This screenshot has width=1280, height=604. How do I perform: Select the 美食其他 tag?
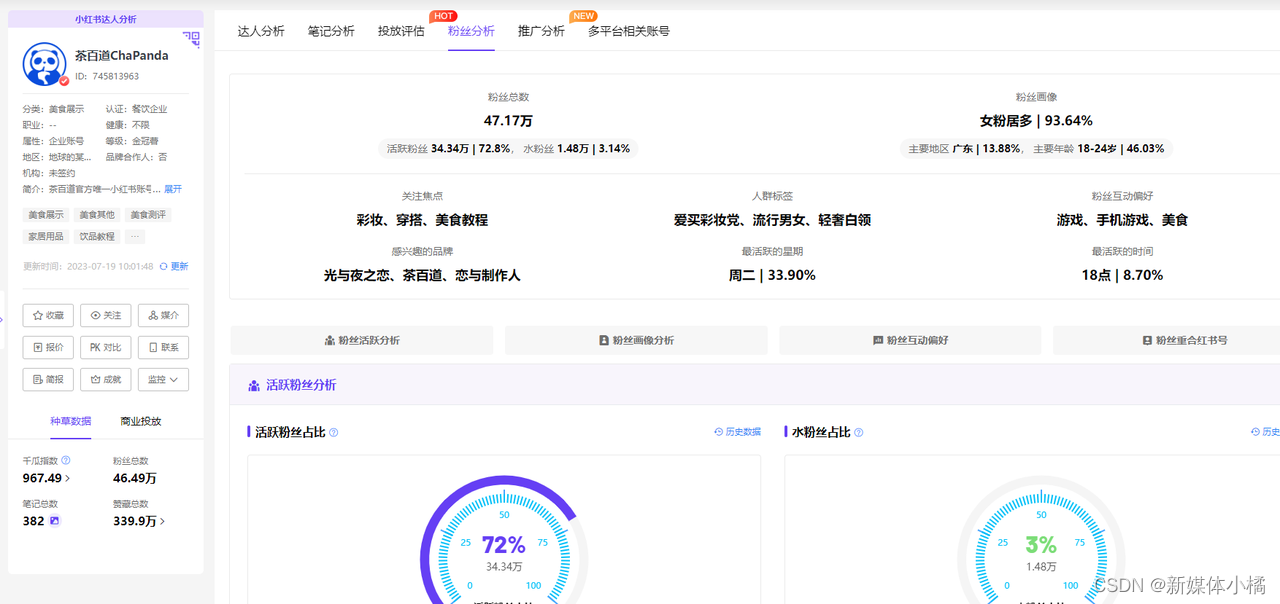coord(97,215)
